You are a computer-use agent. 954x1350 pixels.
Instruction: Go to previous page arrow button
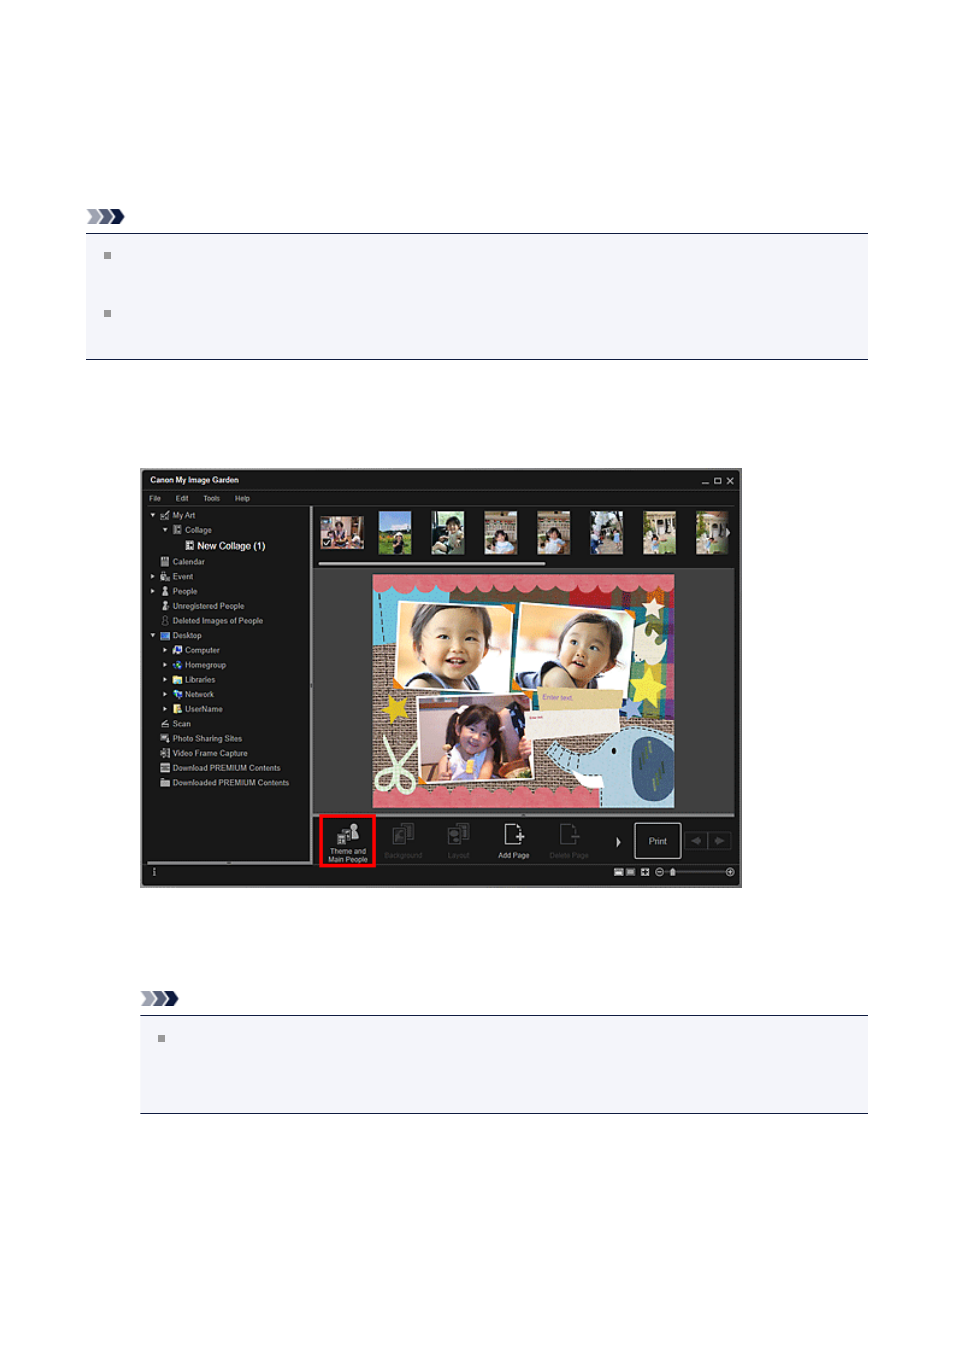click(x=696, y=841)
